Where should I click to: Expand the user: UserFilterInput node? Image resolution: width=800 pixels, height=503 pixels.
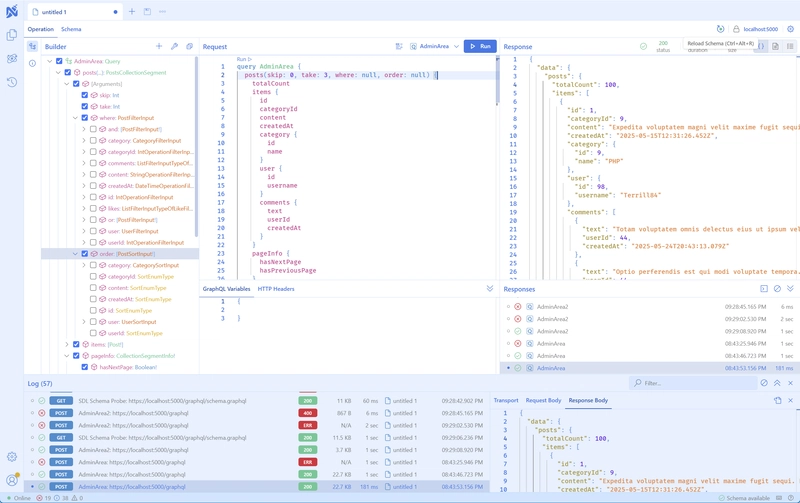coord(84,231)
